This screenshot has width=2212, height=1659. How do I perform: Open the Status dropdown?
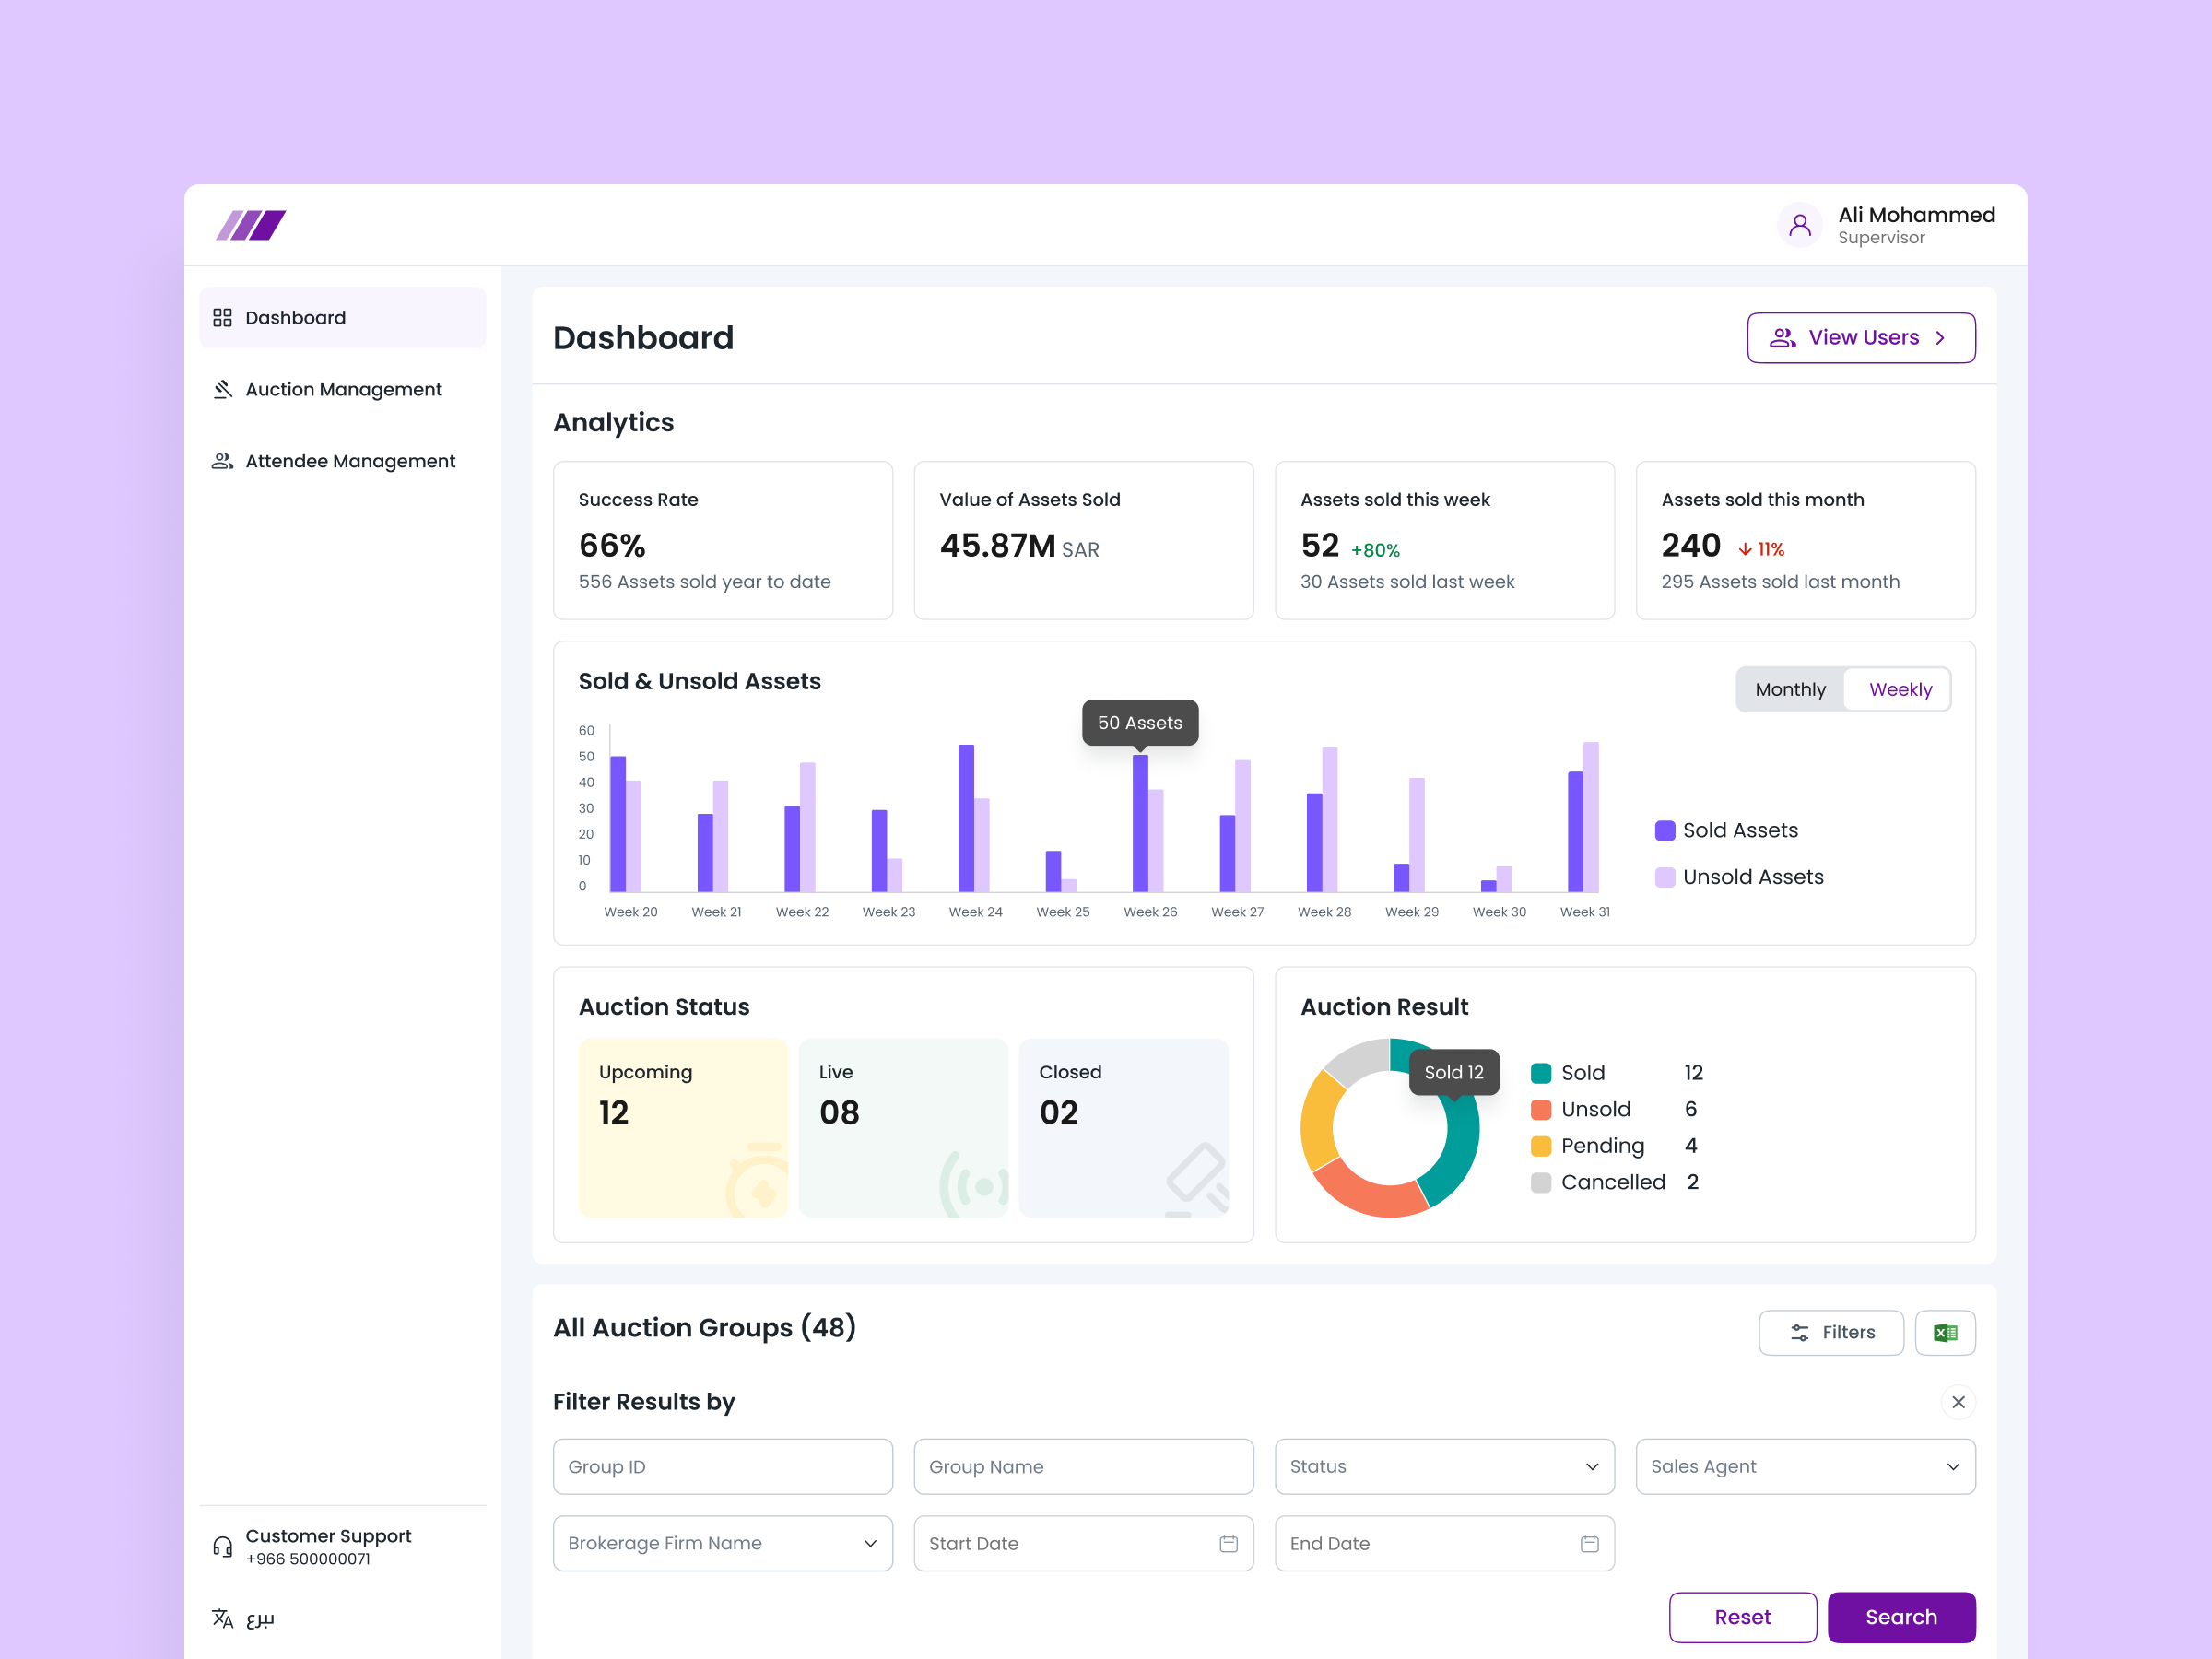[1443, 1466]
